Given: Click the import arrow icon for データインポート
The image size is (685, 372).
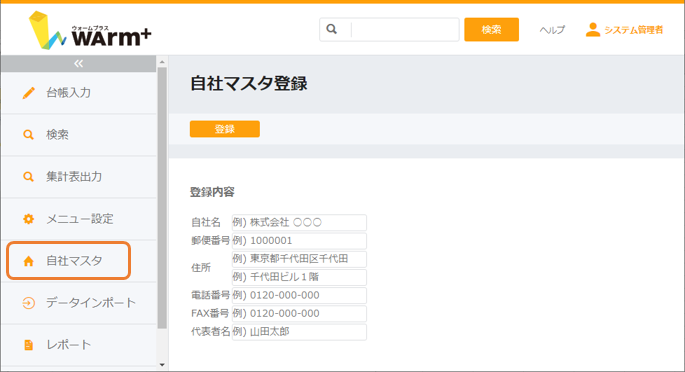Looking at the screenshot, I should pos(28,303).
